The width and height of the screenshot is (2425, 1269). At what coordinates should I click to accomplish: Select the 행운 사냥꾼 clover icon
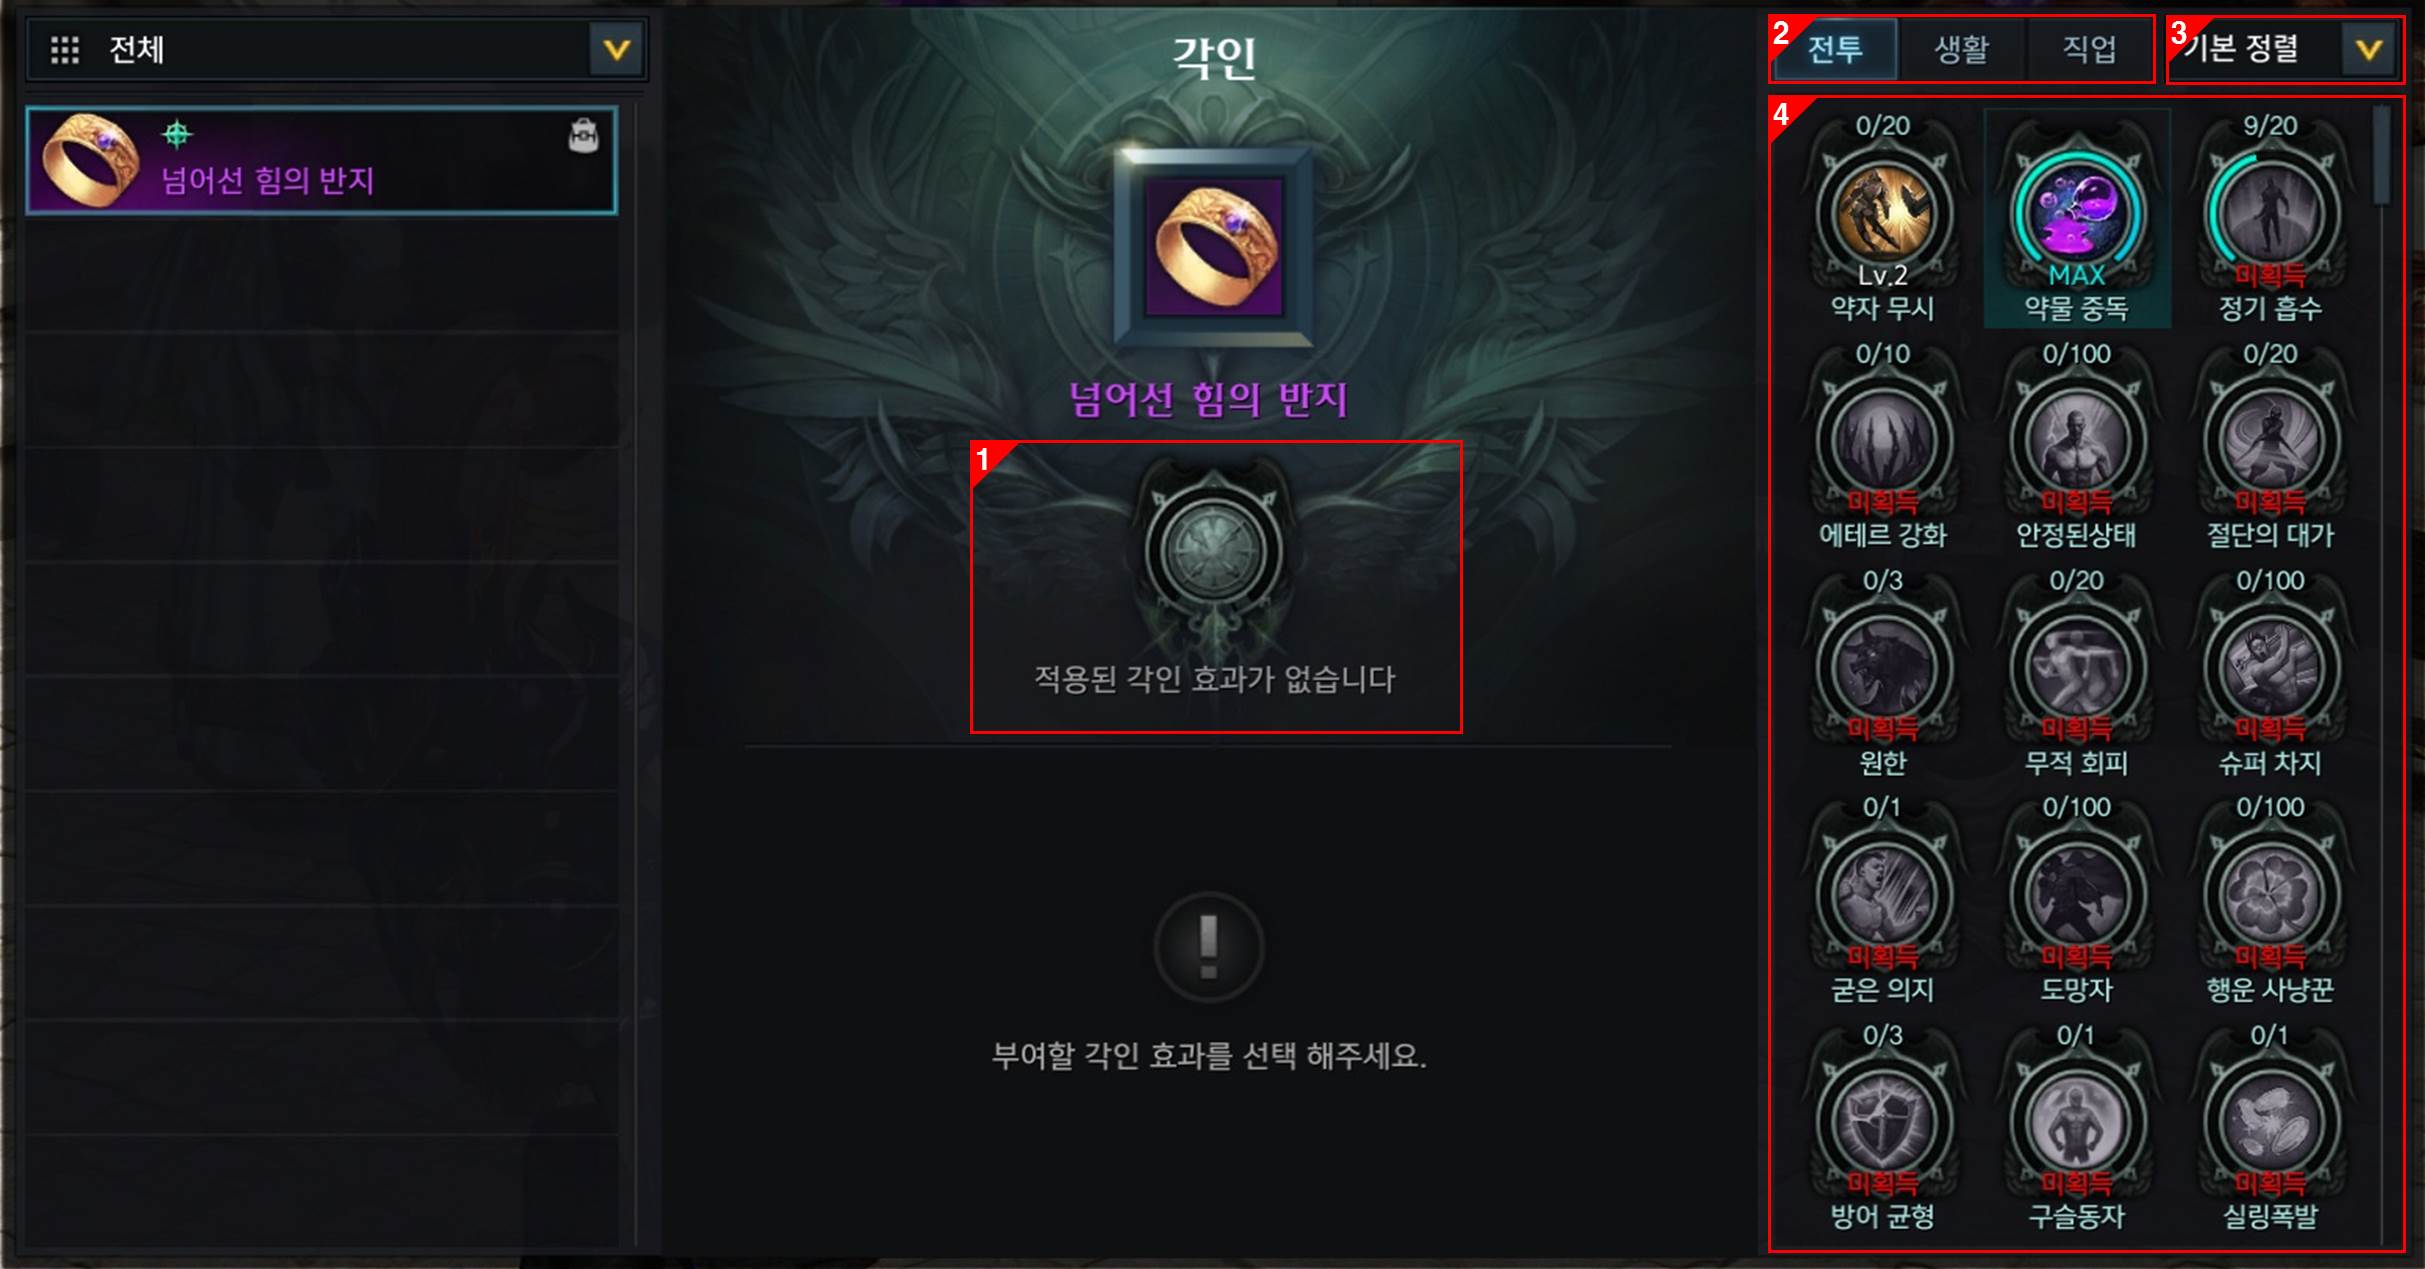tap(2270, 894)
